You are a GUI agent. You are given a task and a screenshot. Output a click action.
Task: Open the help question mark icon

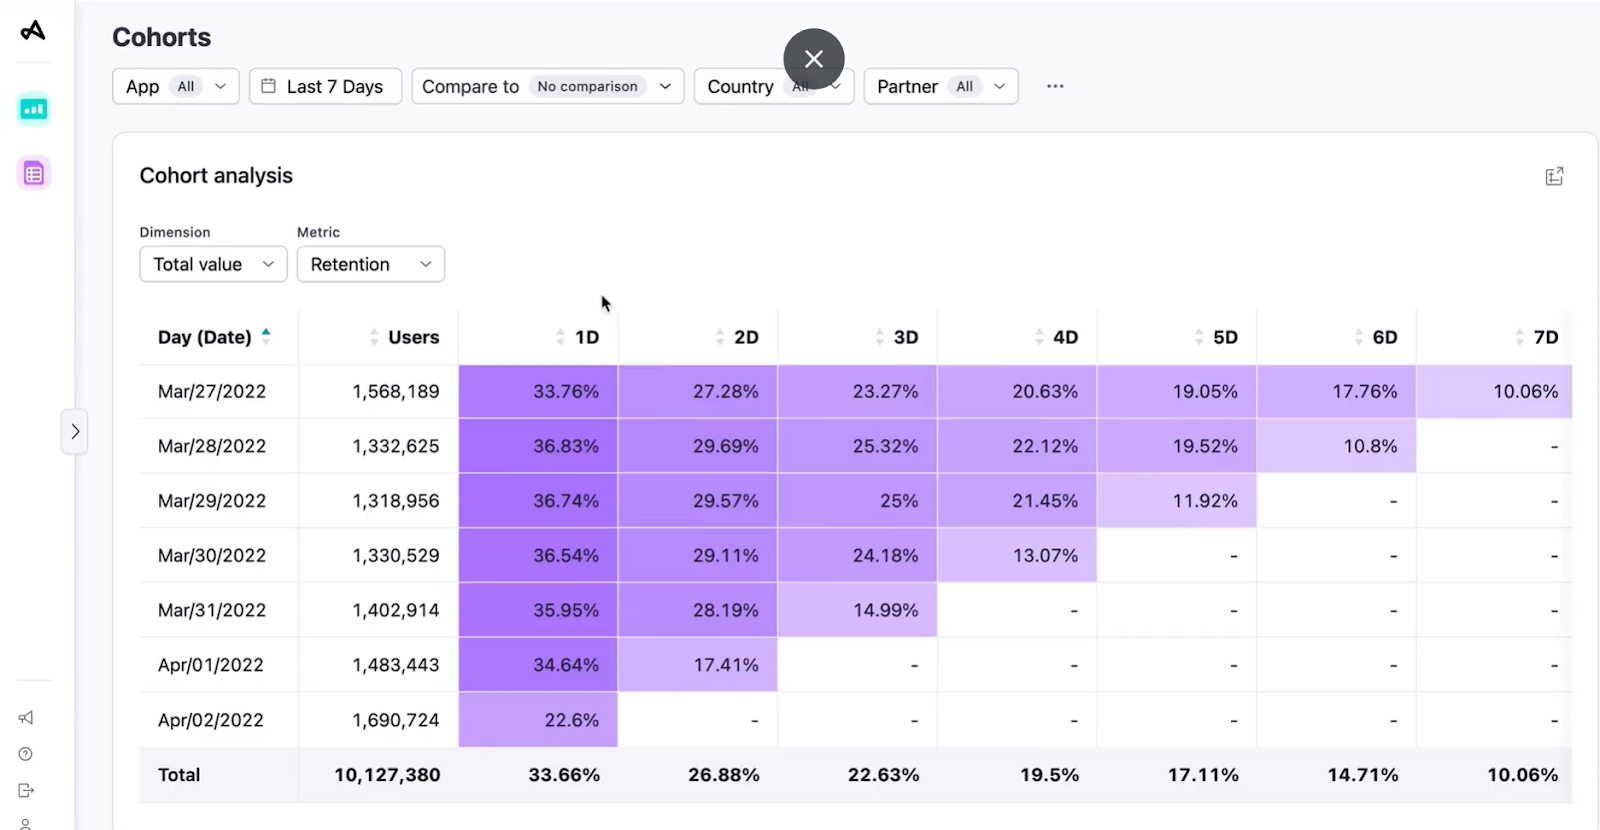click(x=26, y=754)
